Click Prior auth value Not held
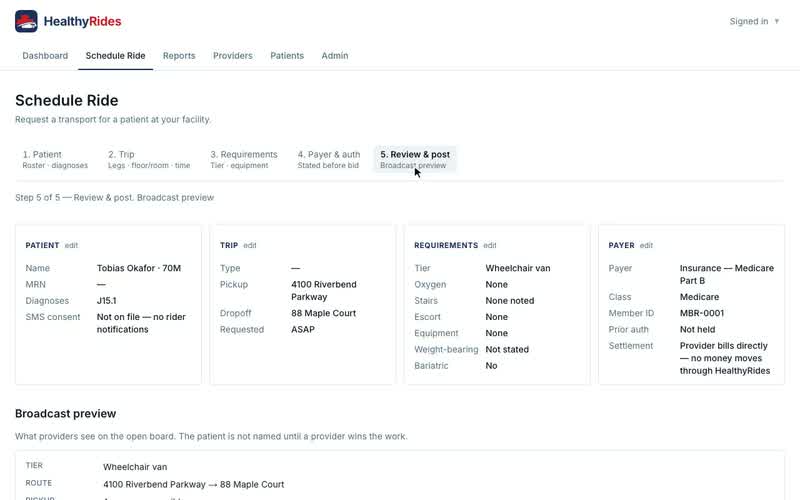 tap(697, 330)
